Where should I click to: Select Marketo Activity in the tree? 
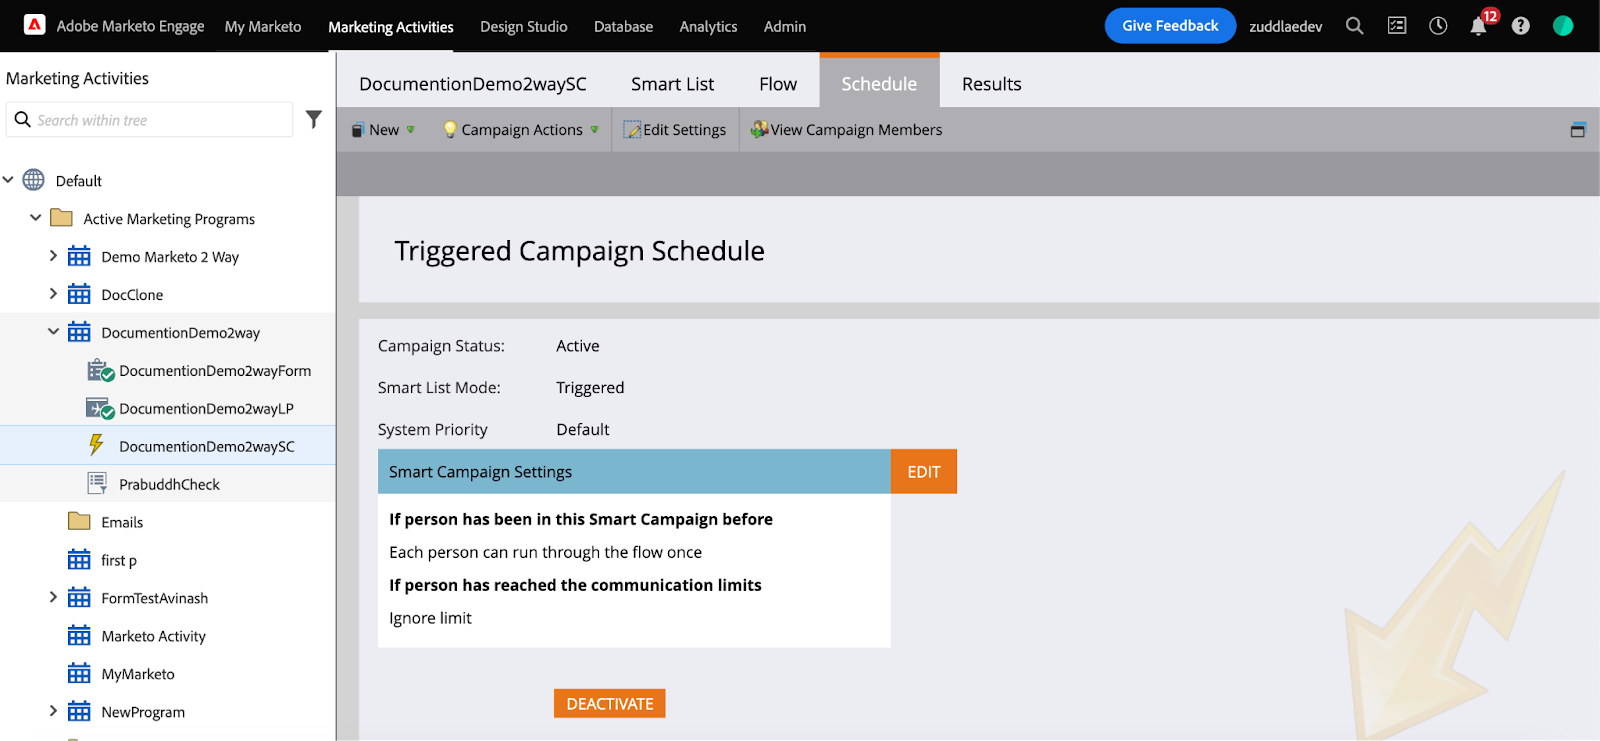tap(153, 636)
